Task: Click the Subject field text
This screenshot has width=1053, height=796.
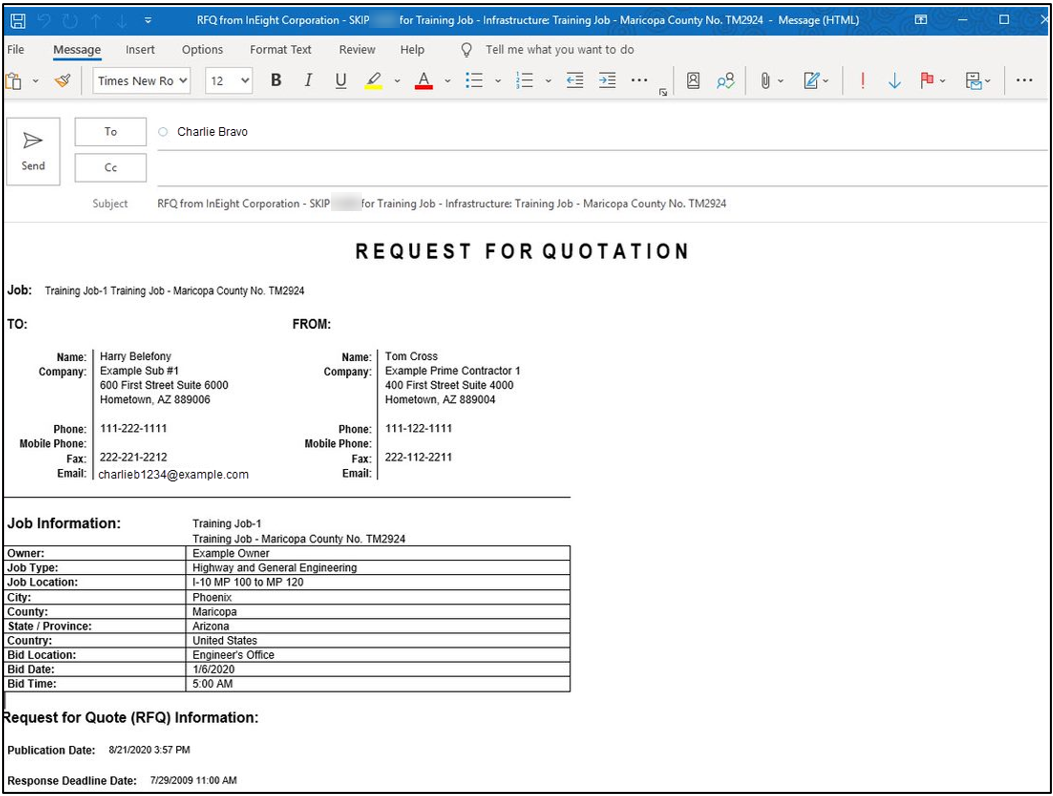Action: [x=442, y=204]
